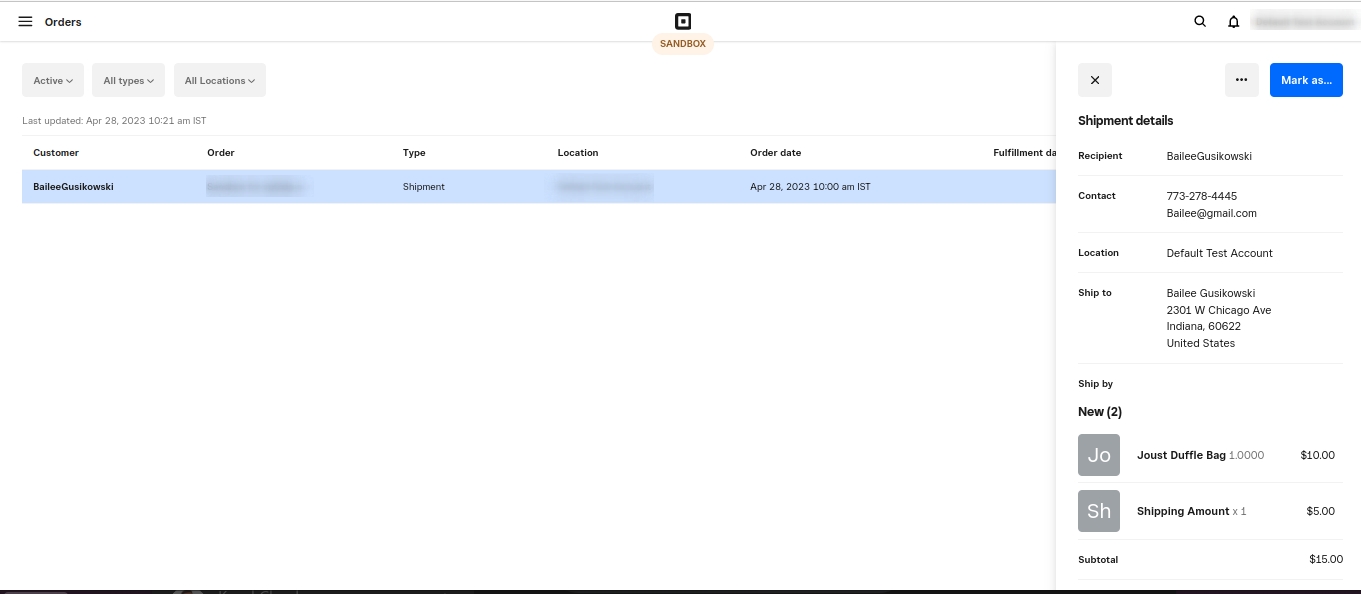Click the Bailee@gmail.com contact email
Image resolution: width=1361 pixels, height=594 pixels.
(x=1211, y=213)
